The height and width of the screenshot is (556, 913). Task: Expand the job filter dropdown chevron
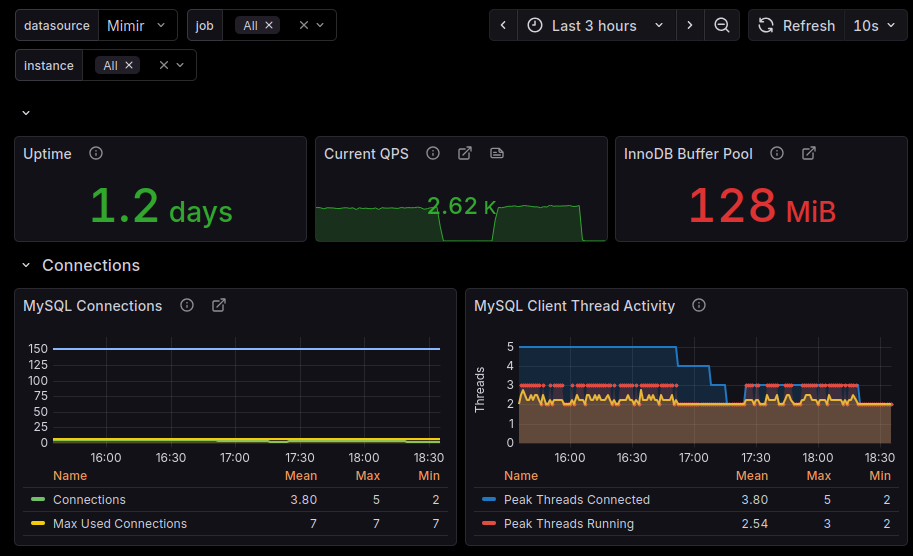320,25
